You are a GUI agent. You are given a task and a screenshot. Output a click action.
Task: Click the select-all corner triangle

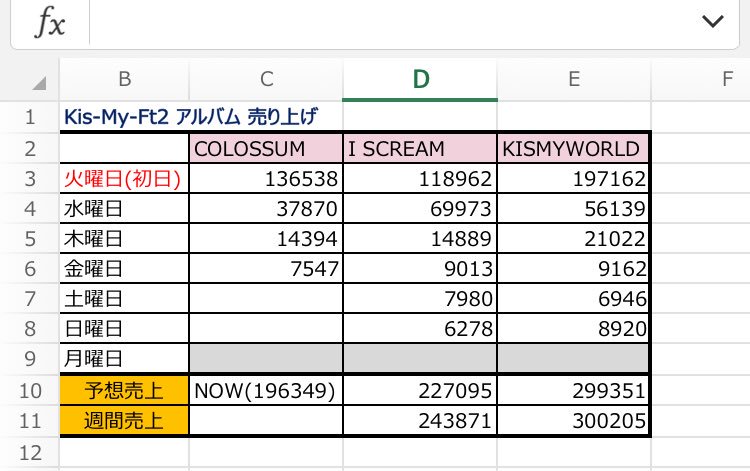(39, 83)
